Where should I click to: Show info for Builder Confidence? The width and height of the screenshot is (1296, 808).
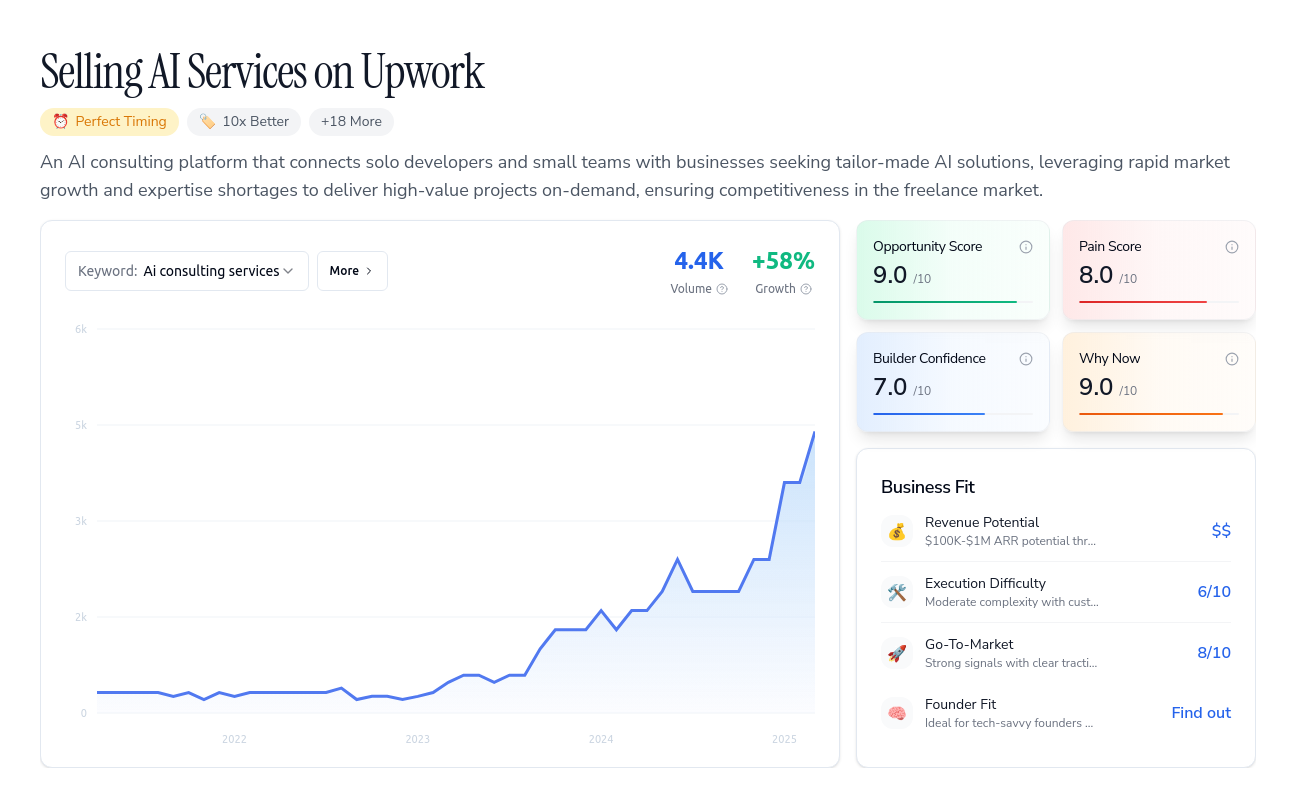1026,359
